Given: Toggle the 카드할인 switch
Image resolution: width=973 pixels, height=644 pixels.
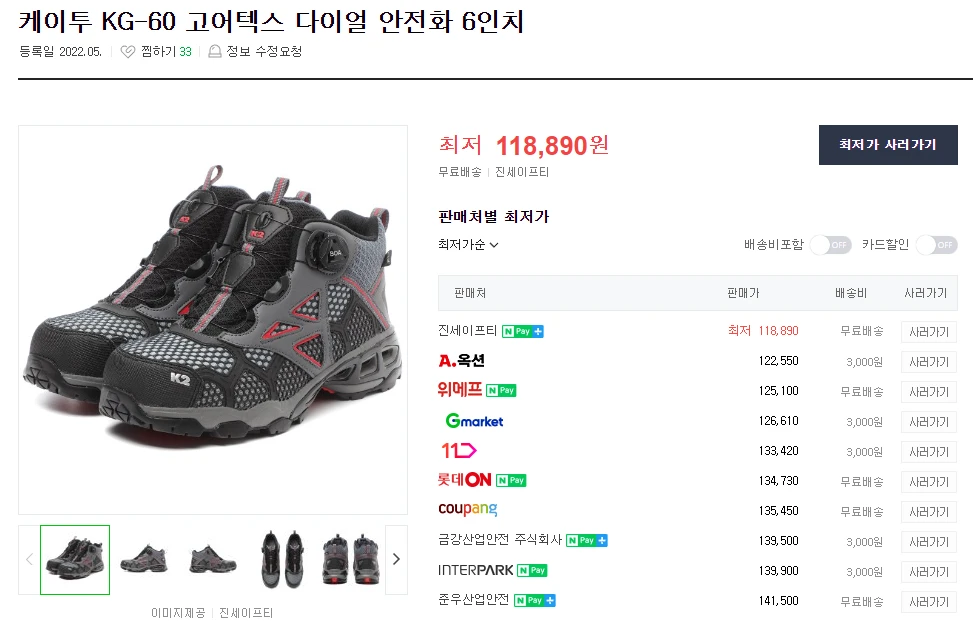Looking at the screenshot, I should [x=936, y=245].
